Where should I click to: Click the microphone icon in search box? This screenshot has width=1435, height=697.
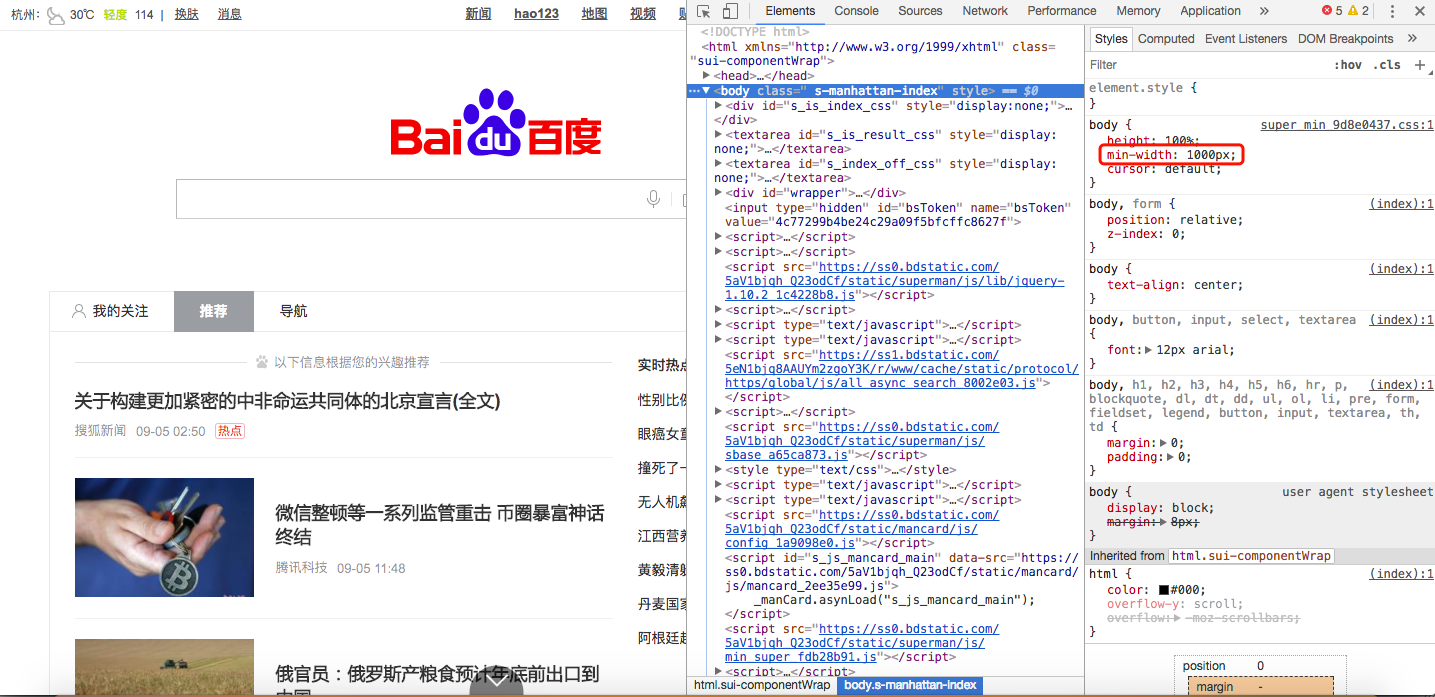click(x=653, y=199)
